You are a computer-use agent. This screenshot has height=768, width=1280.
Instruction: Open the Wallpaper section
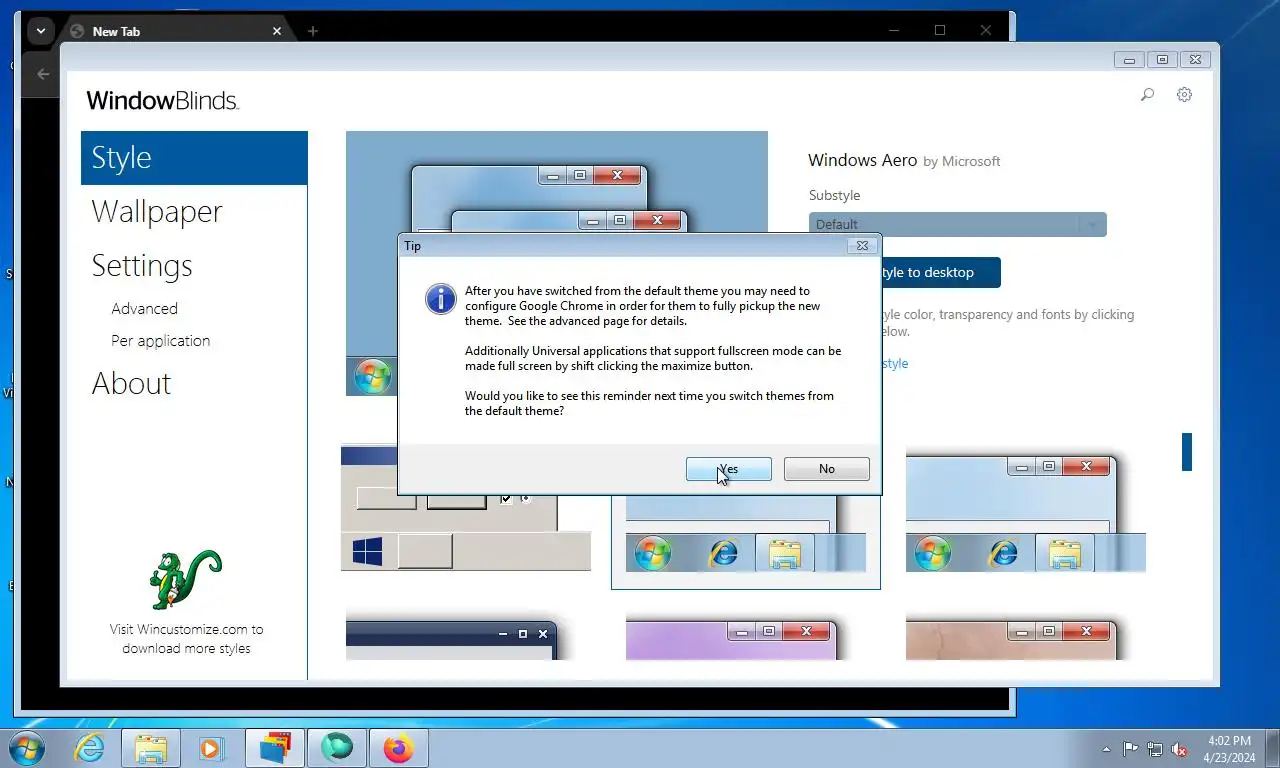[157, 212]
